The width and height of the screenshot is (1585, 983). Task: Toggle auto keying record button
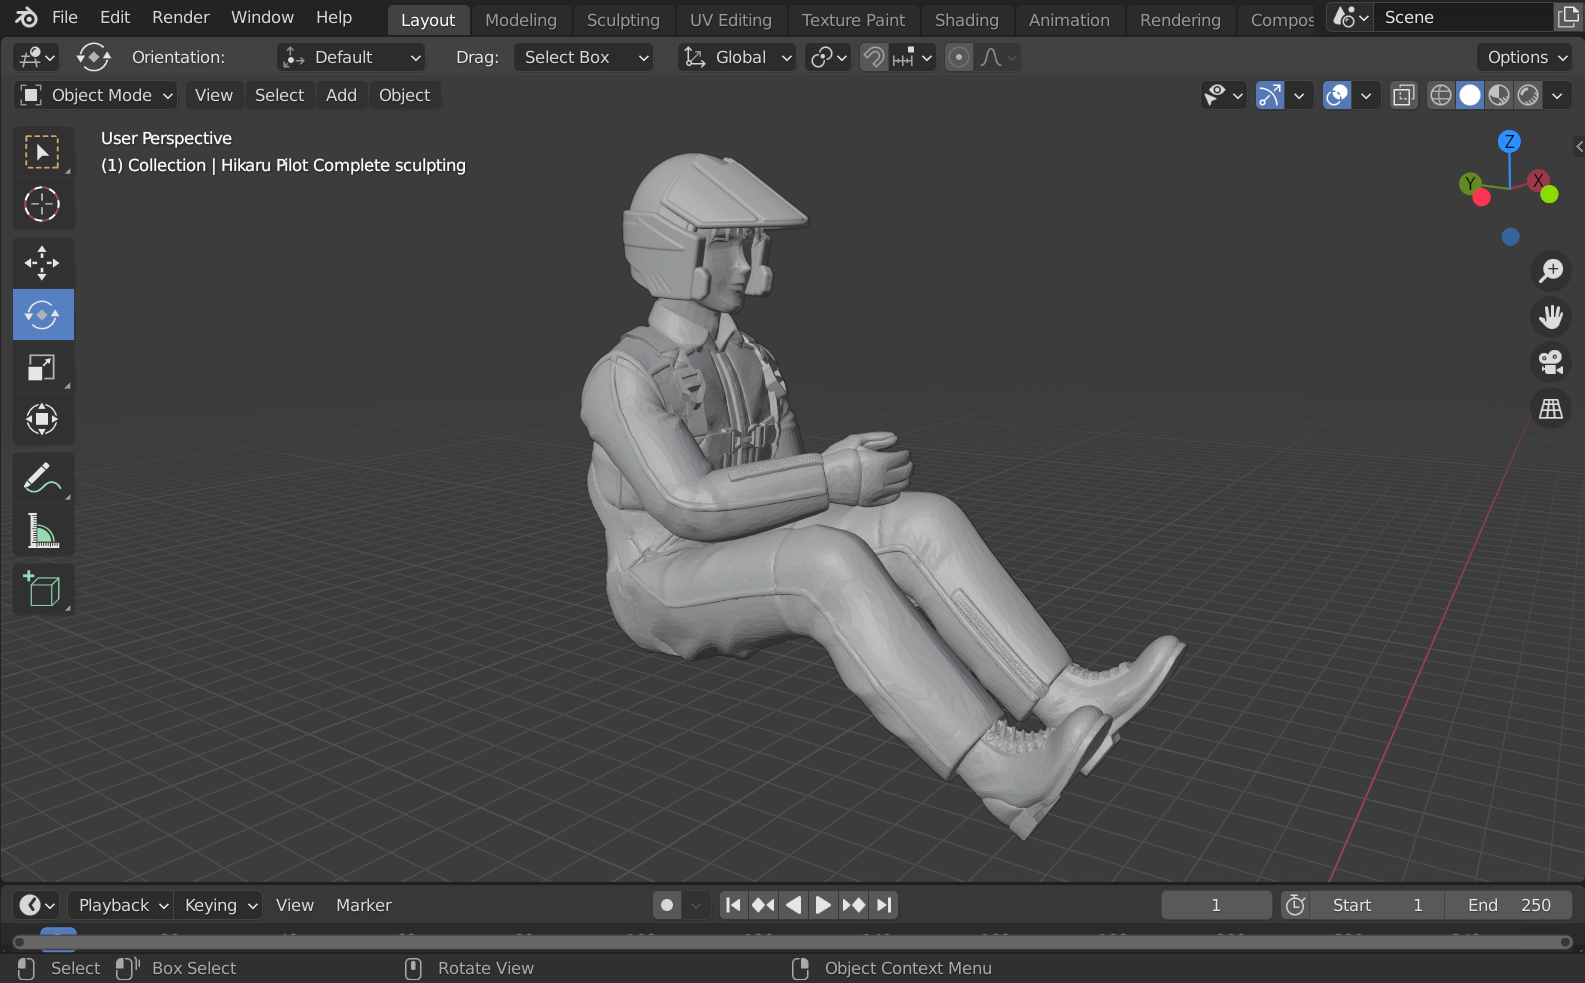pos(667,905)
